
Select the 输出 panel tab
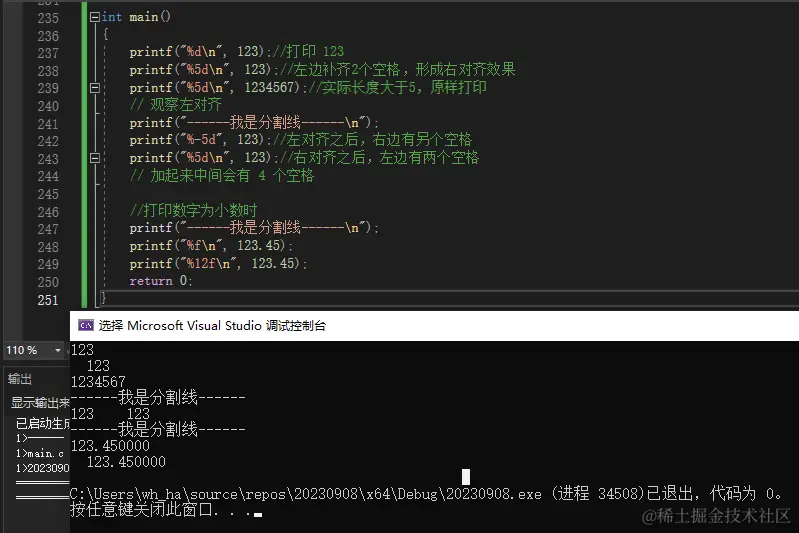[20, 379]
